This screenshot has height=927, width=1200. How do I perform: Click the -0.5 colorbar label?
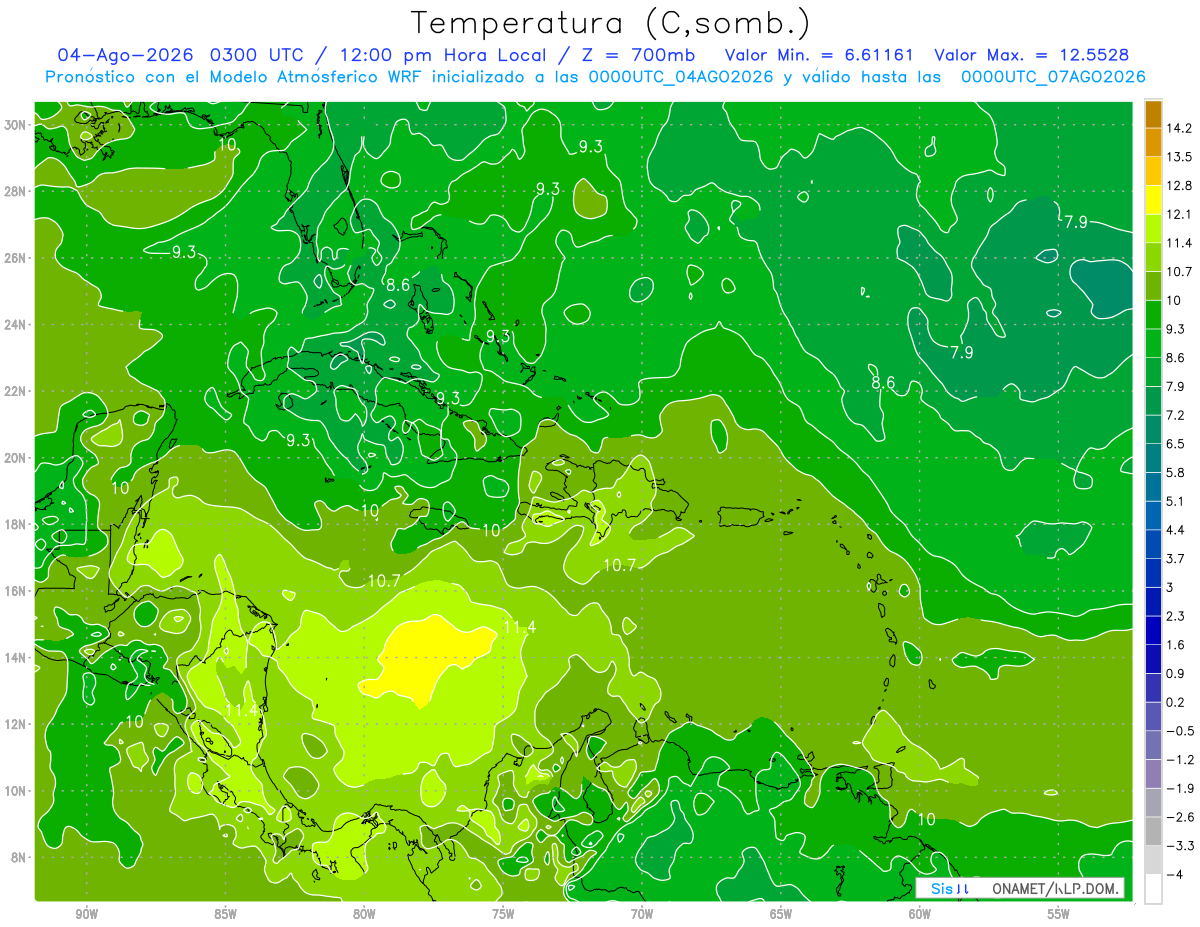pyautogui.click(x=1179, y=731)
